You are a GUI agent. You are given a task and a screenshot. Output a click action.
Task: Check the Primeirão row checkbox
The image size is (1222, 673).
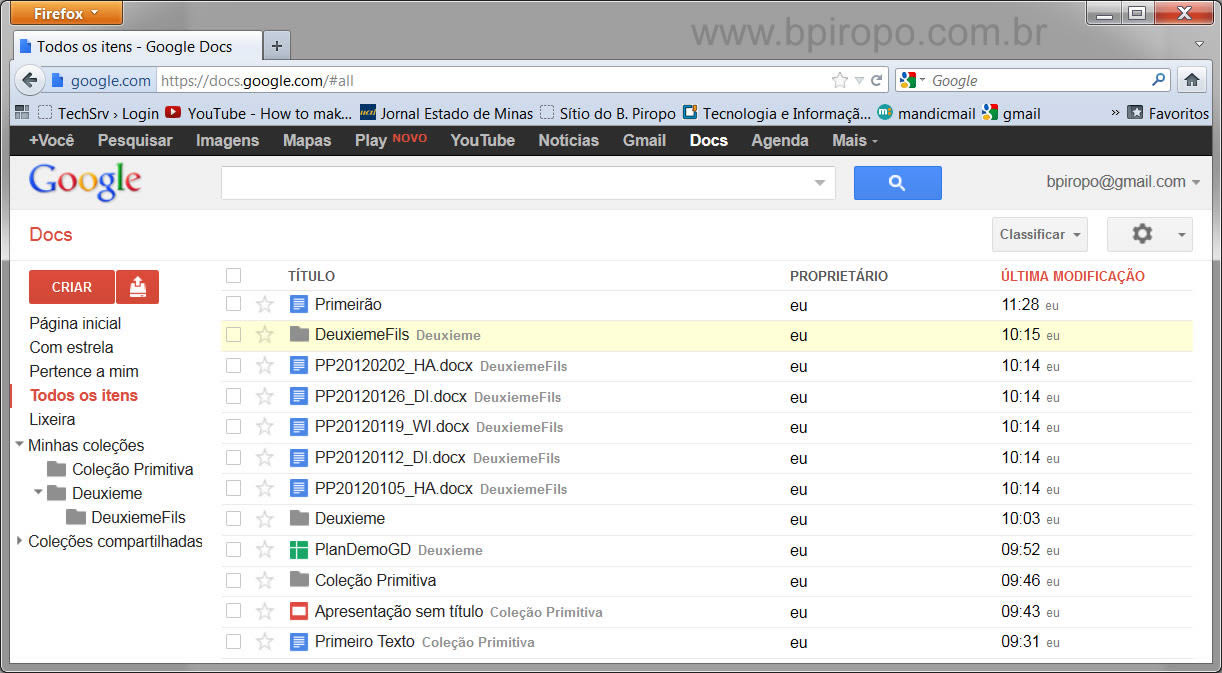pyautogui.click(x=233, y=304)
